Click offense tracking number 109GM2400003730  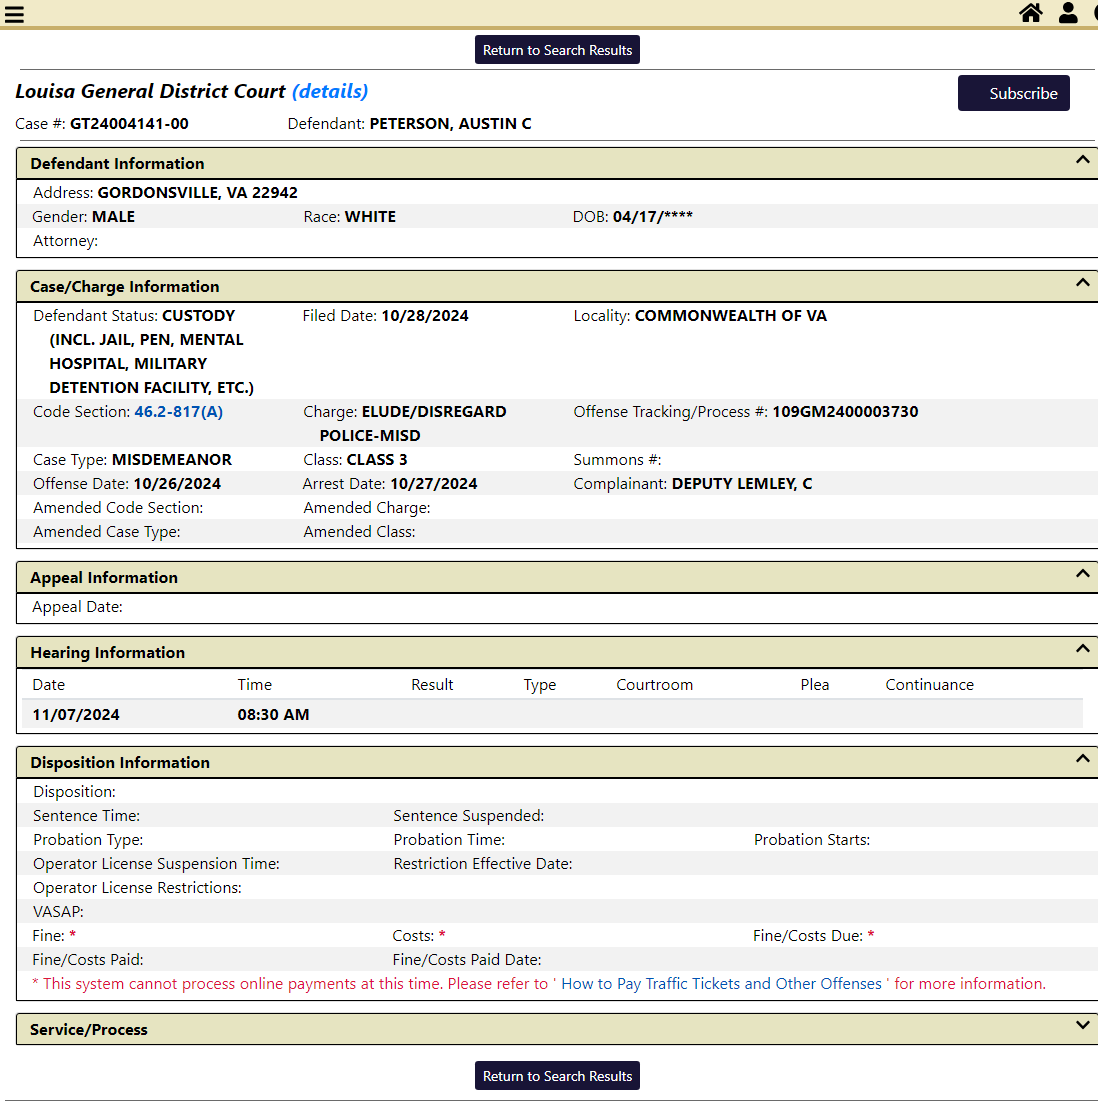pyautogui.click(x=845, y=412)
